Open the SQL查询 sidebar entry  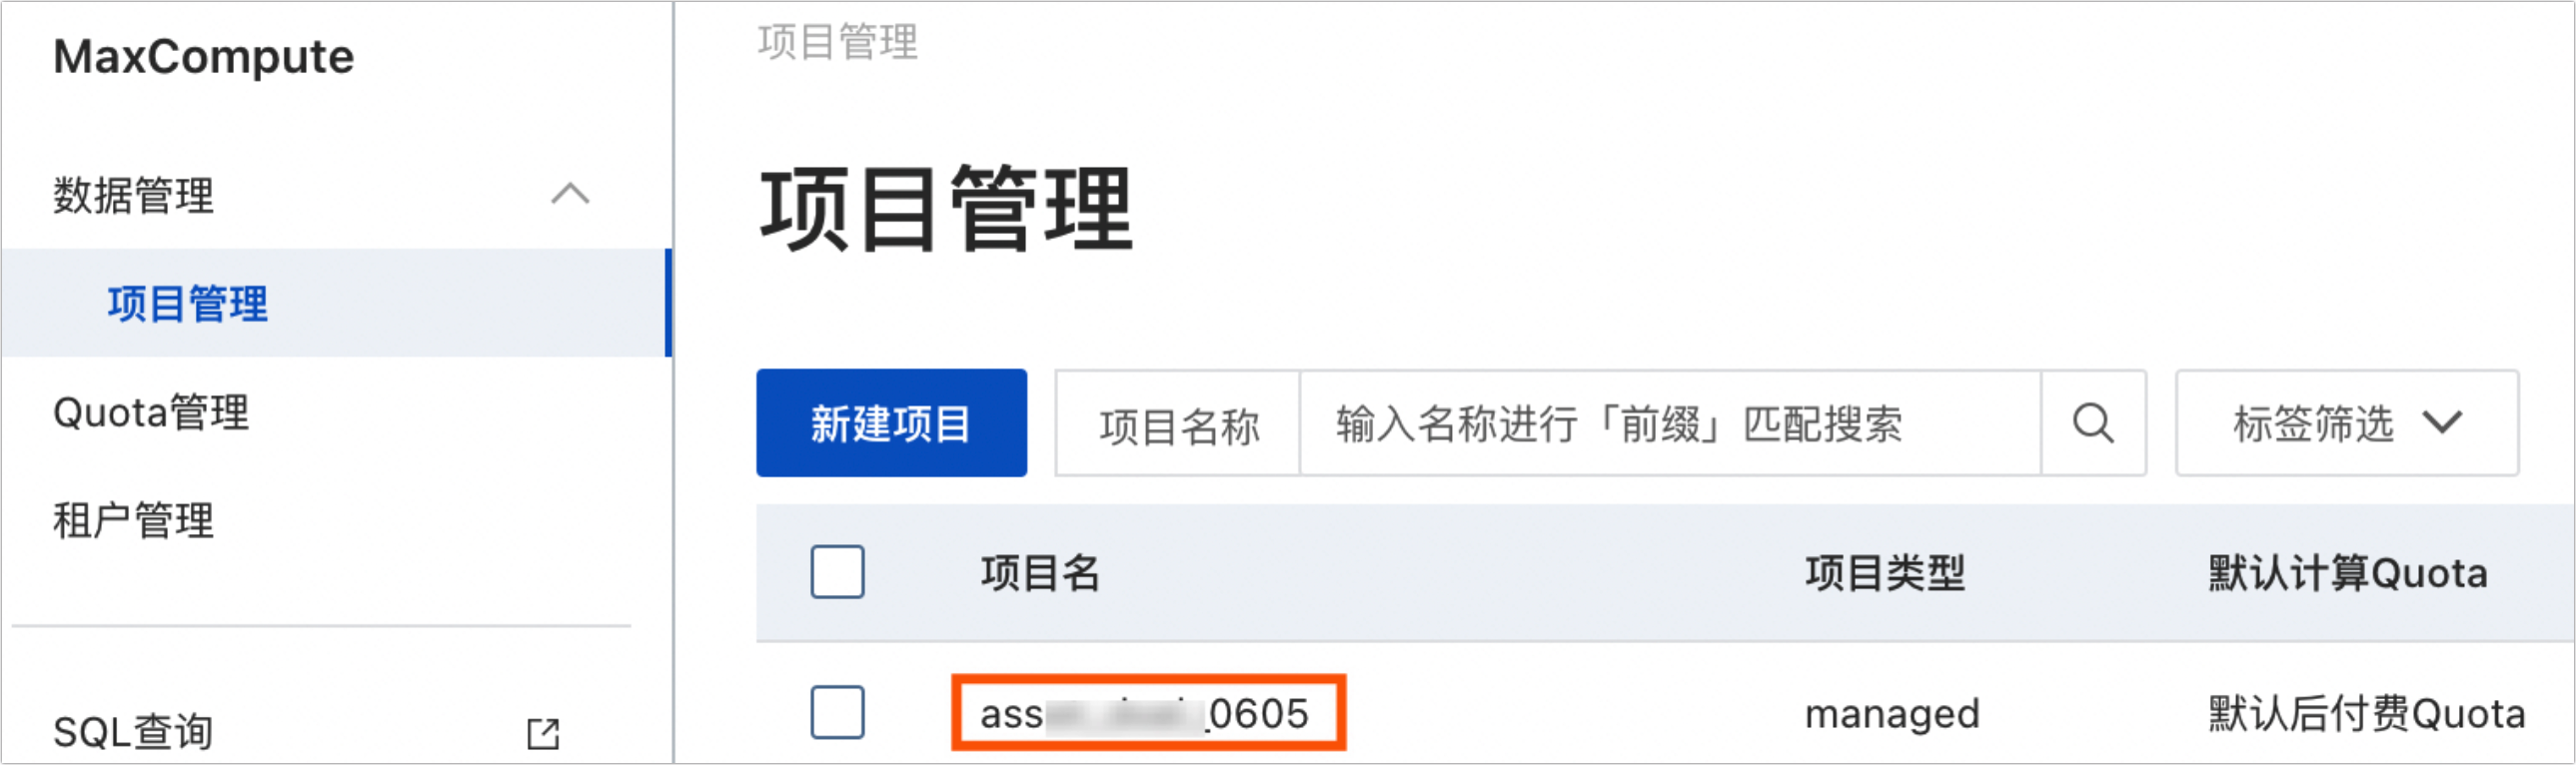tap(133, 732)
